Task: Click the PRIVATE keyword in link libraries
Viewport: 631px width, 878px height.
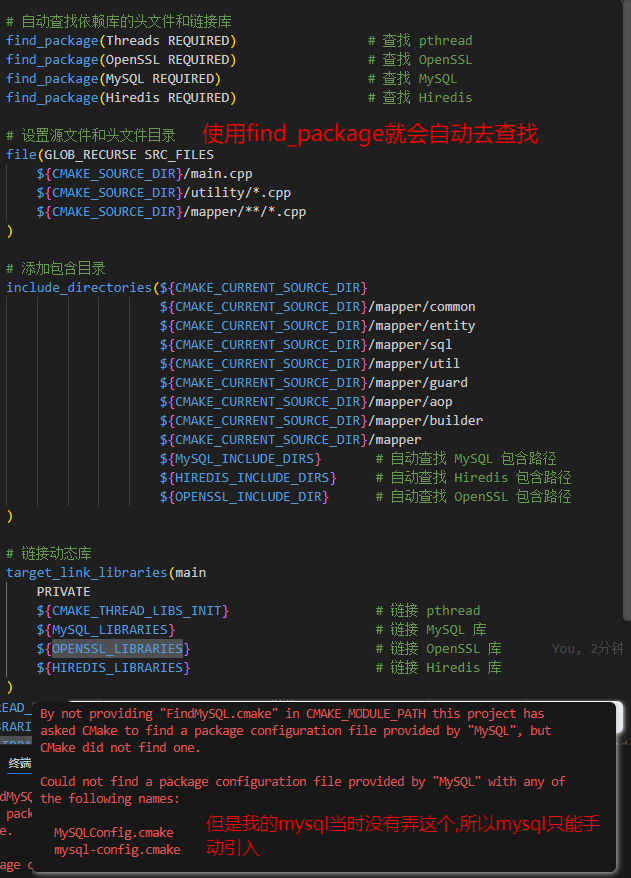Action: pyautogui.click(x=63, y=592)
